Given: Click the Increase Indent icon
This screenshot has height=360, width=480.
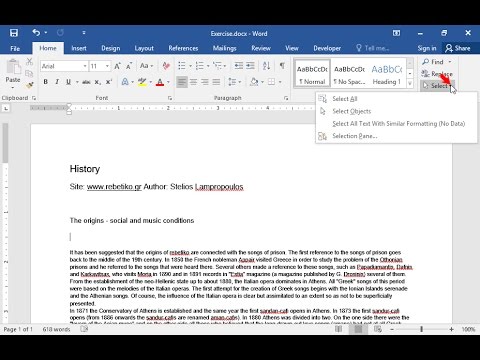Looking at the screenshot, I should coord(250,66).
